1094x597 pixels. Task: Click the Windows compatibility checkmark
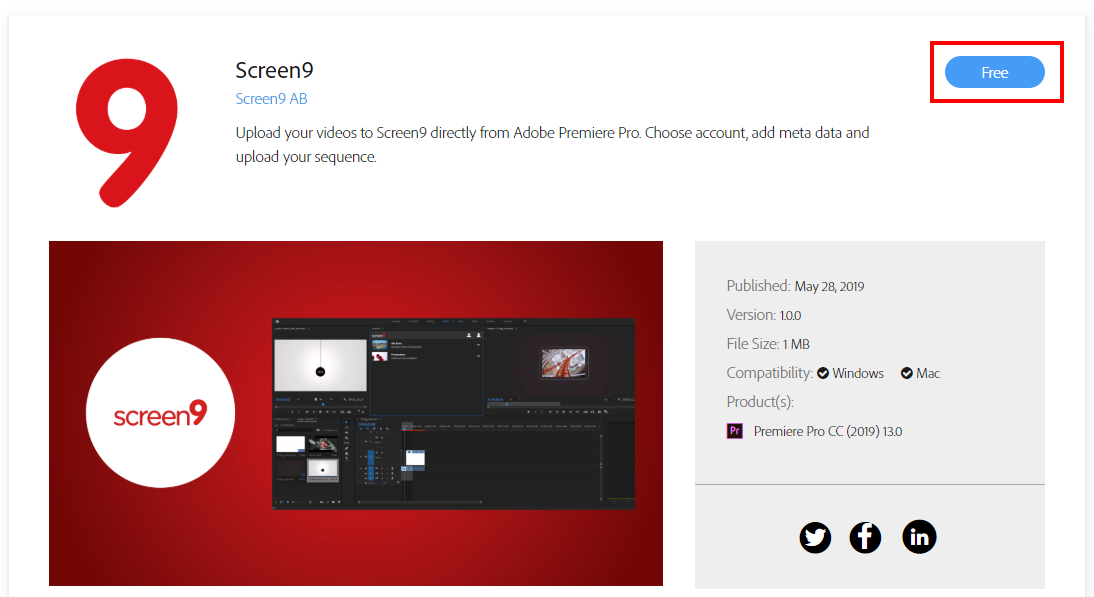click(x=823, y=373)
